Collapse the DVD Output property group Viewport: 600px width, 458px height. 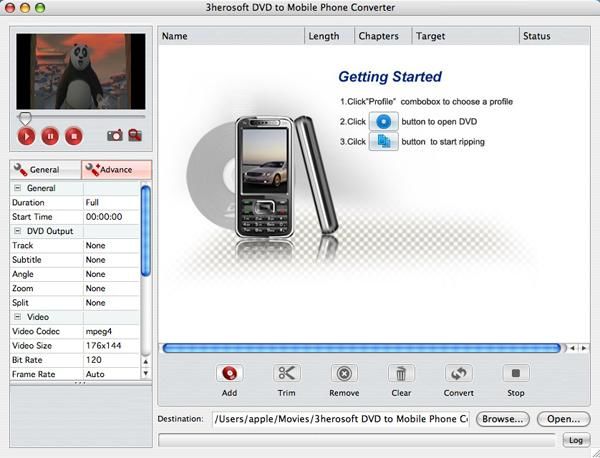click(18, 231)
